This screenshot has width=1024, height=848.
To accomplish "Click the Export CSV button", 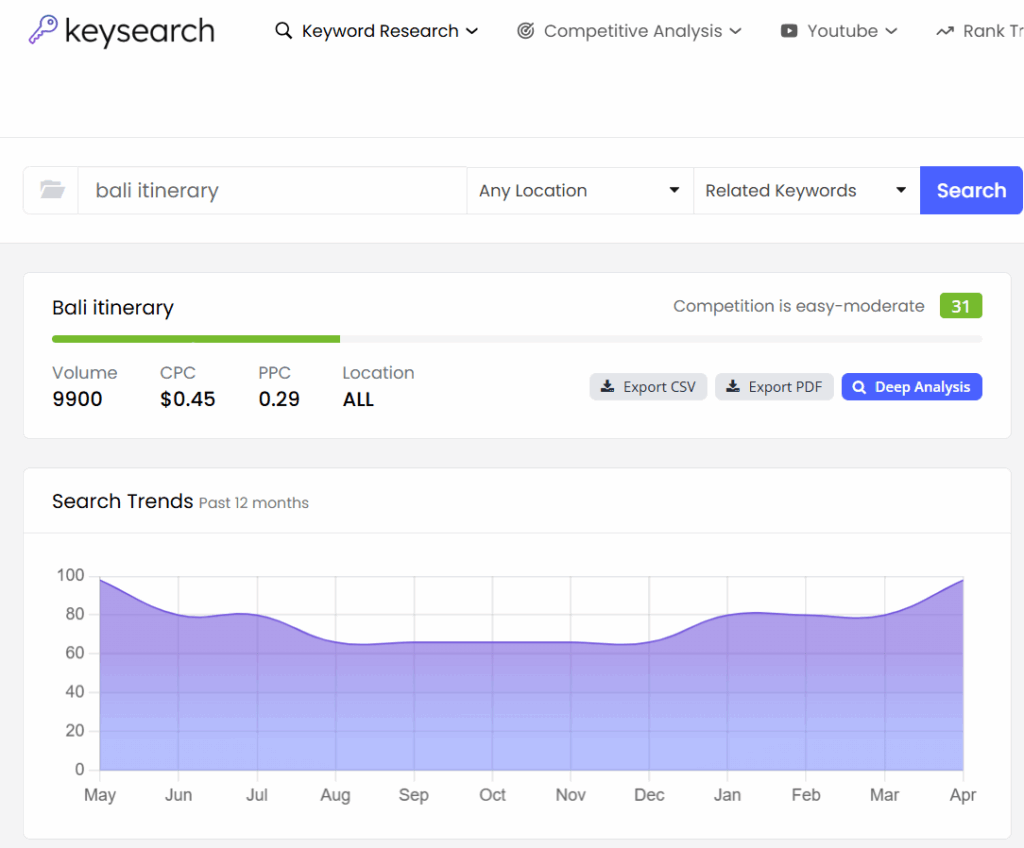I will 648,387.
